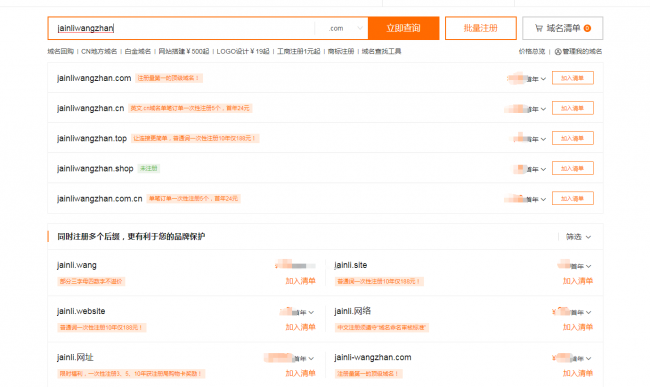Click 加入清单 for jainli.网址
The height and width of the screenshot is (387, 650).
(301, 373)
